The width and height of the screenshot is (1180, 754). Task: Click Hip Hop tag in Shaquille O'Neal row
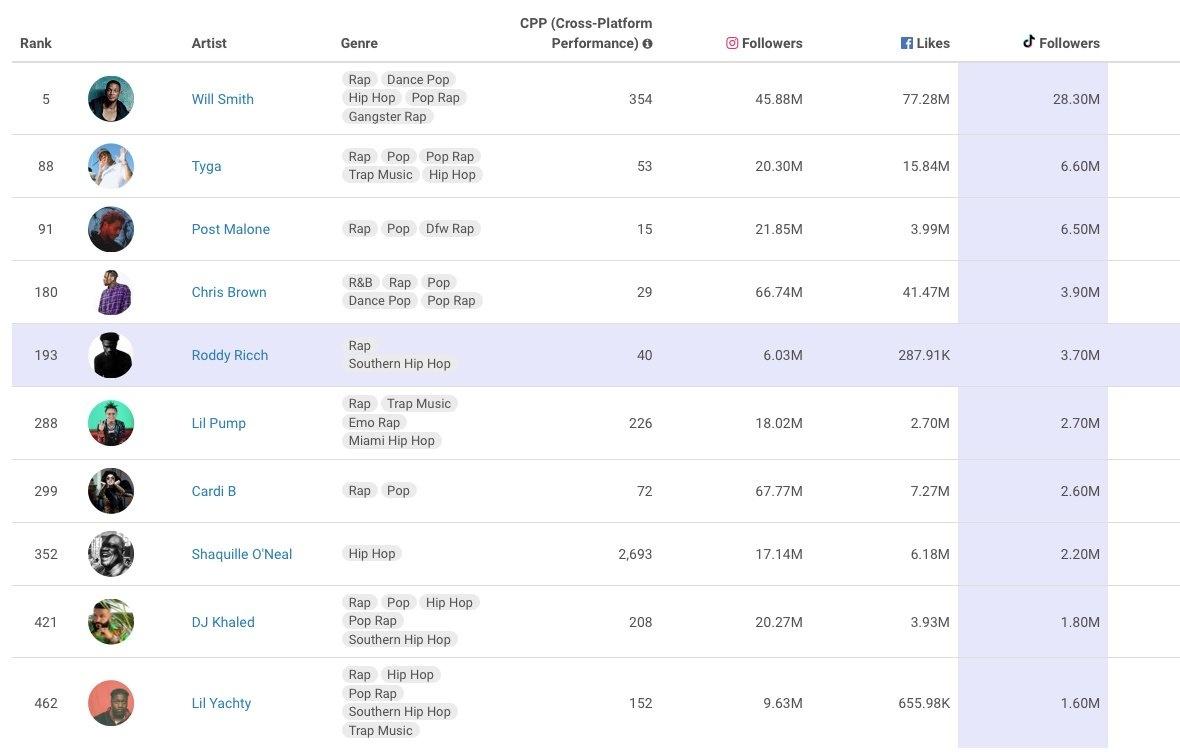click(372, 554)
